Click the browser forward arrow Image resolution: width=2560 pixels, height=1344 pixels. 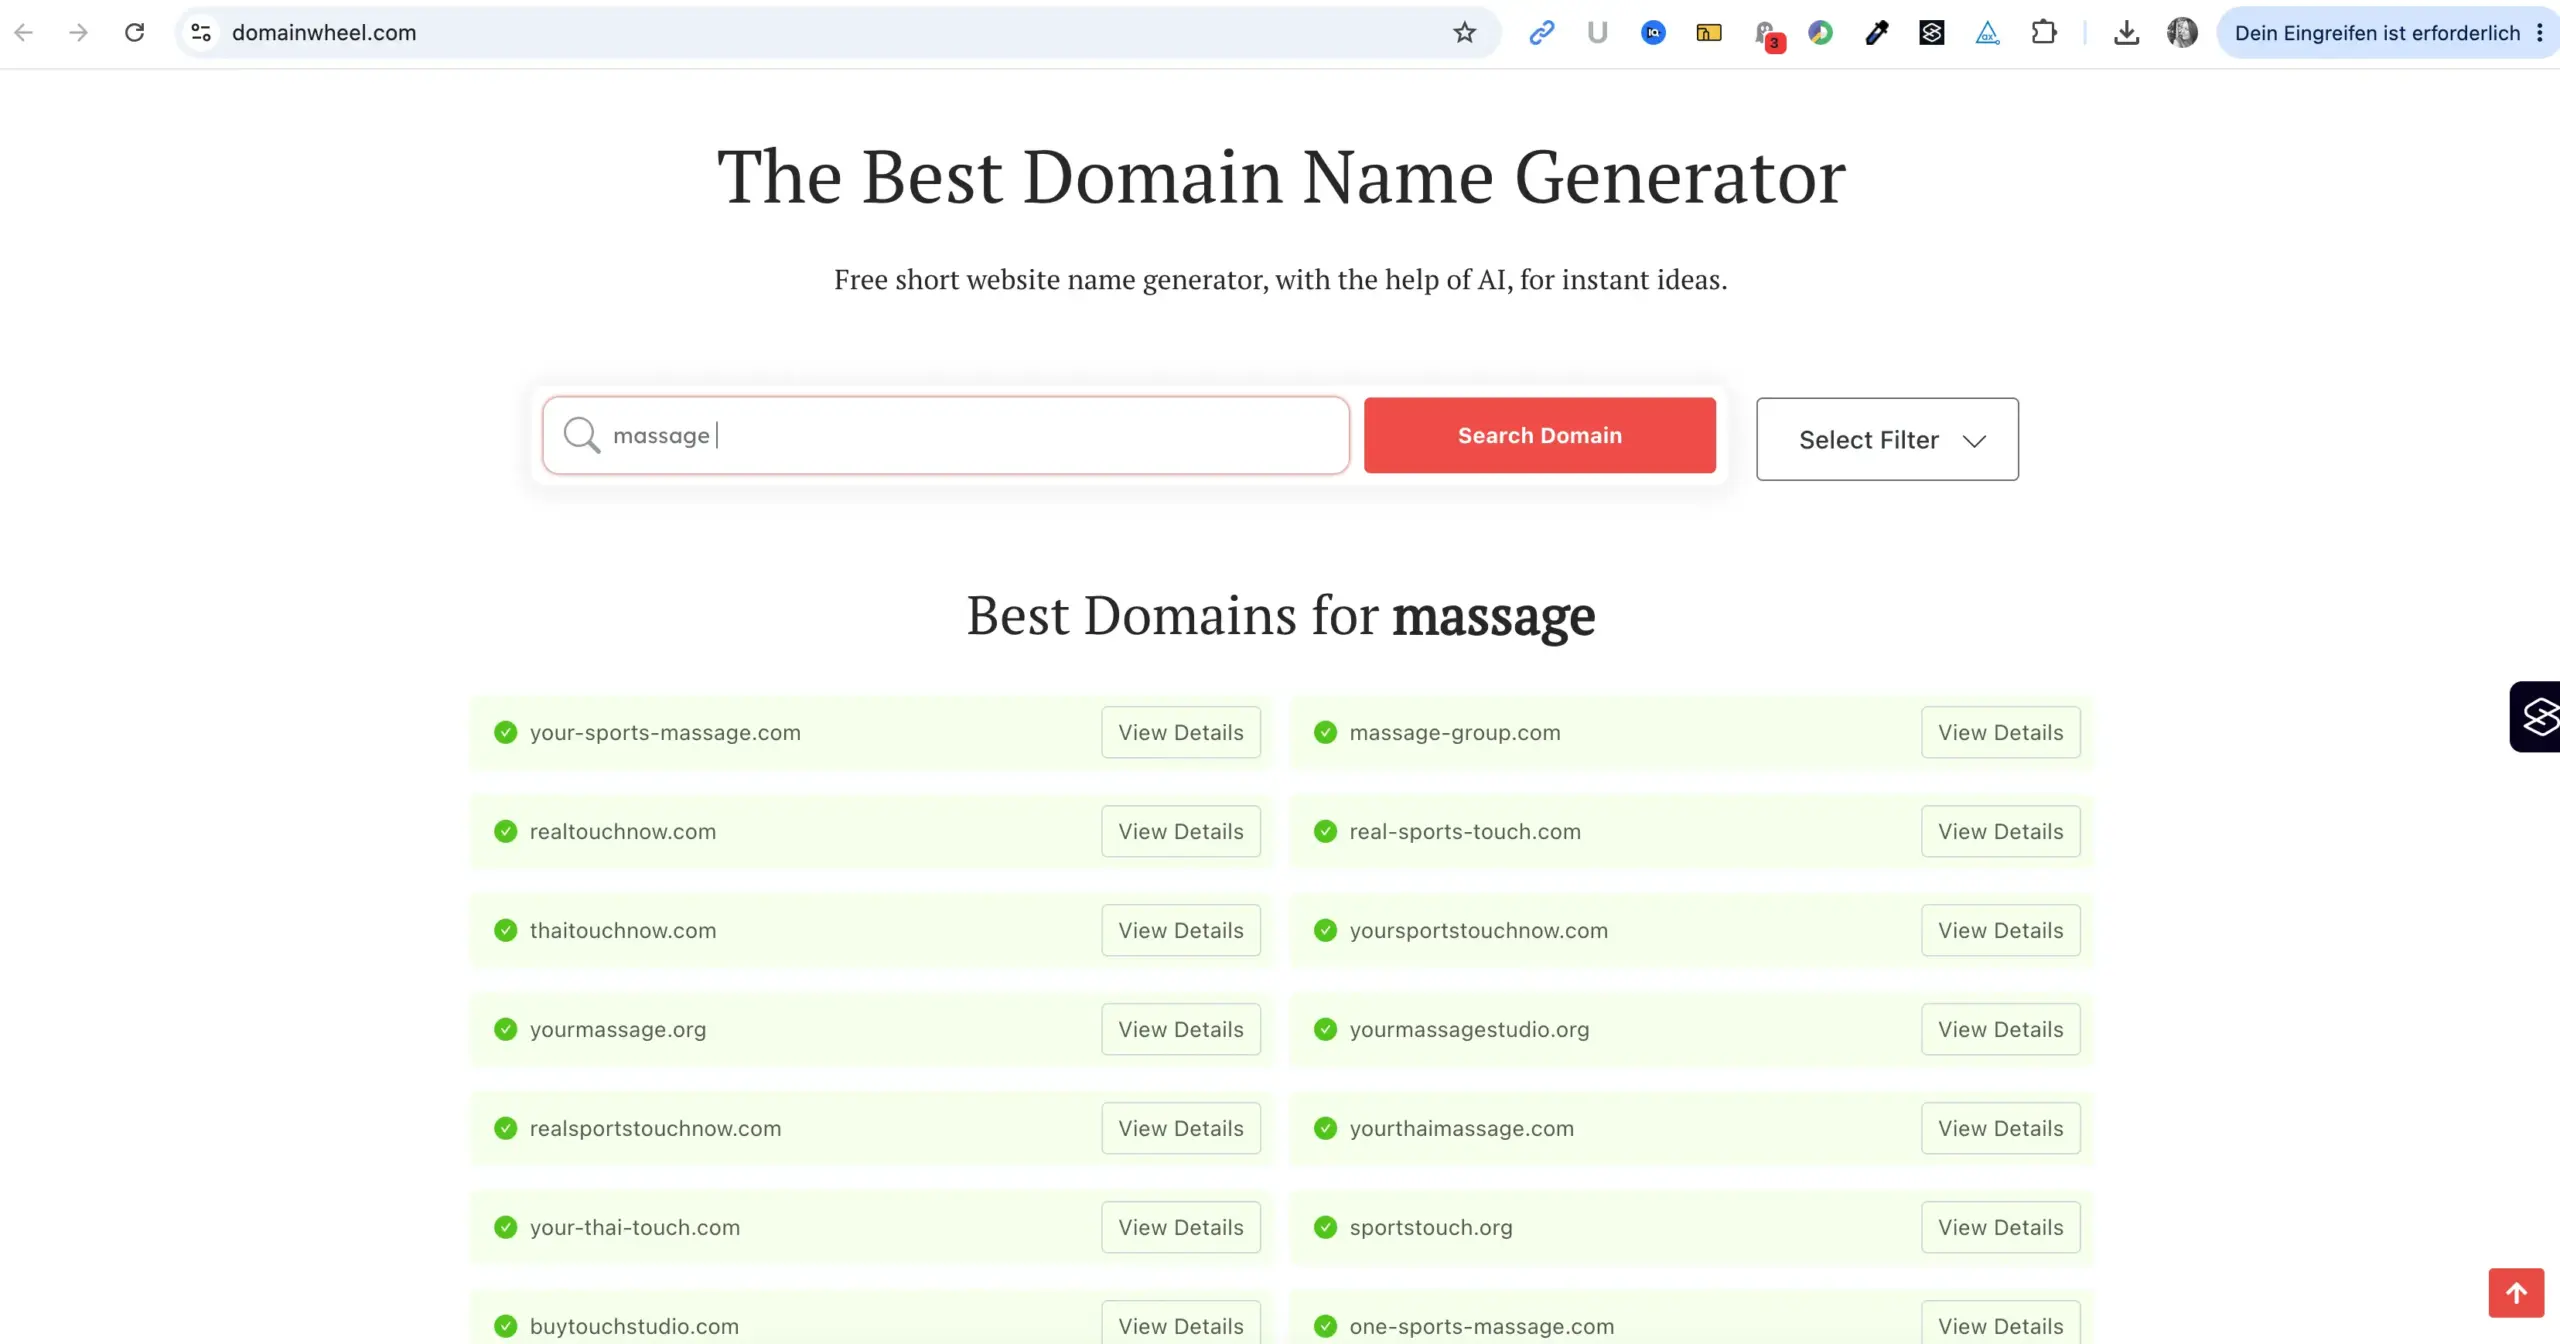coord(79,33)
